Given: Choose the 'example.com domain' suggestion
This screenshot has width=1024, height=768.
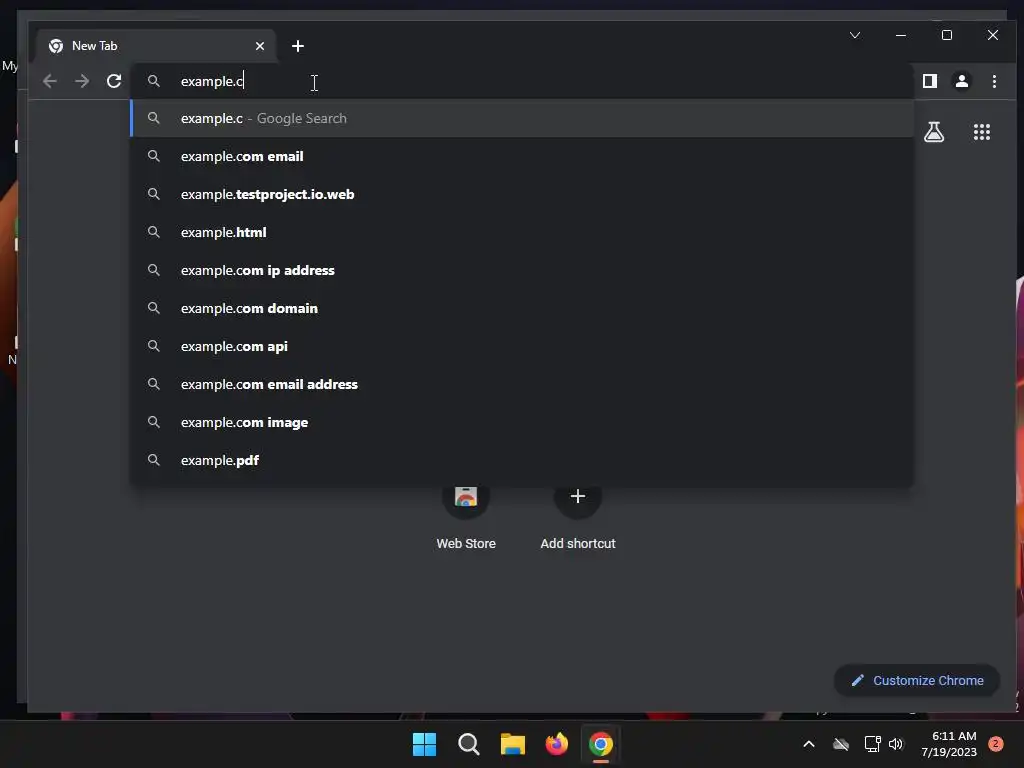Looking at the screenshot, I should pyautogui.click(x=522, y=308).
